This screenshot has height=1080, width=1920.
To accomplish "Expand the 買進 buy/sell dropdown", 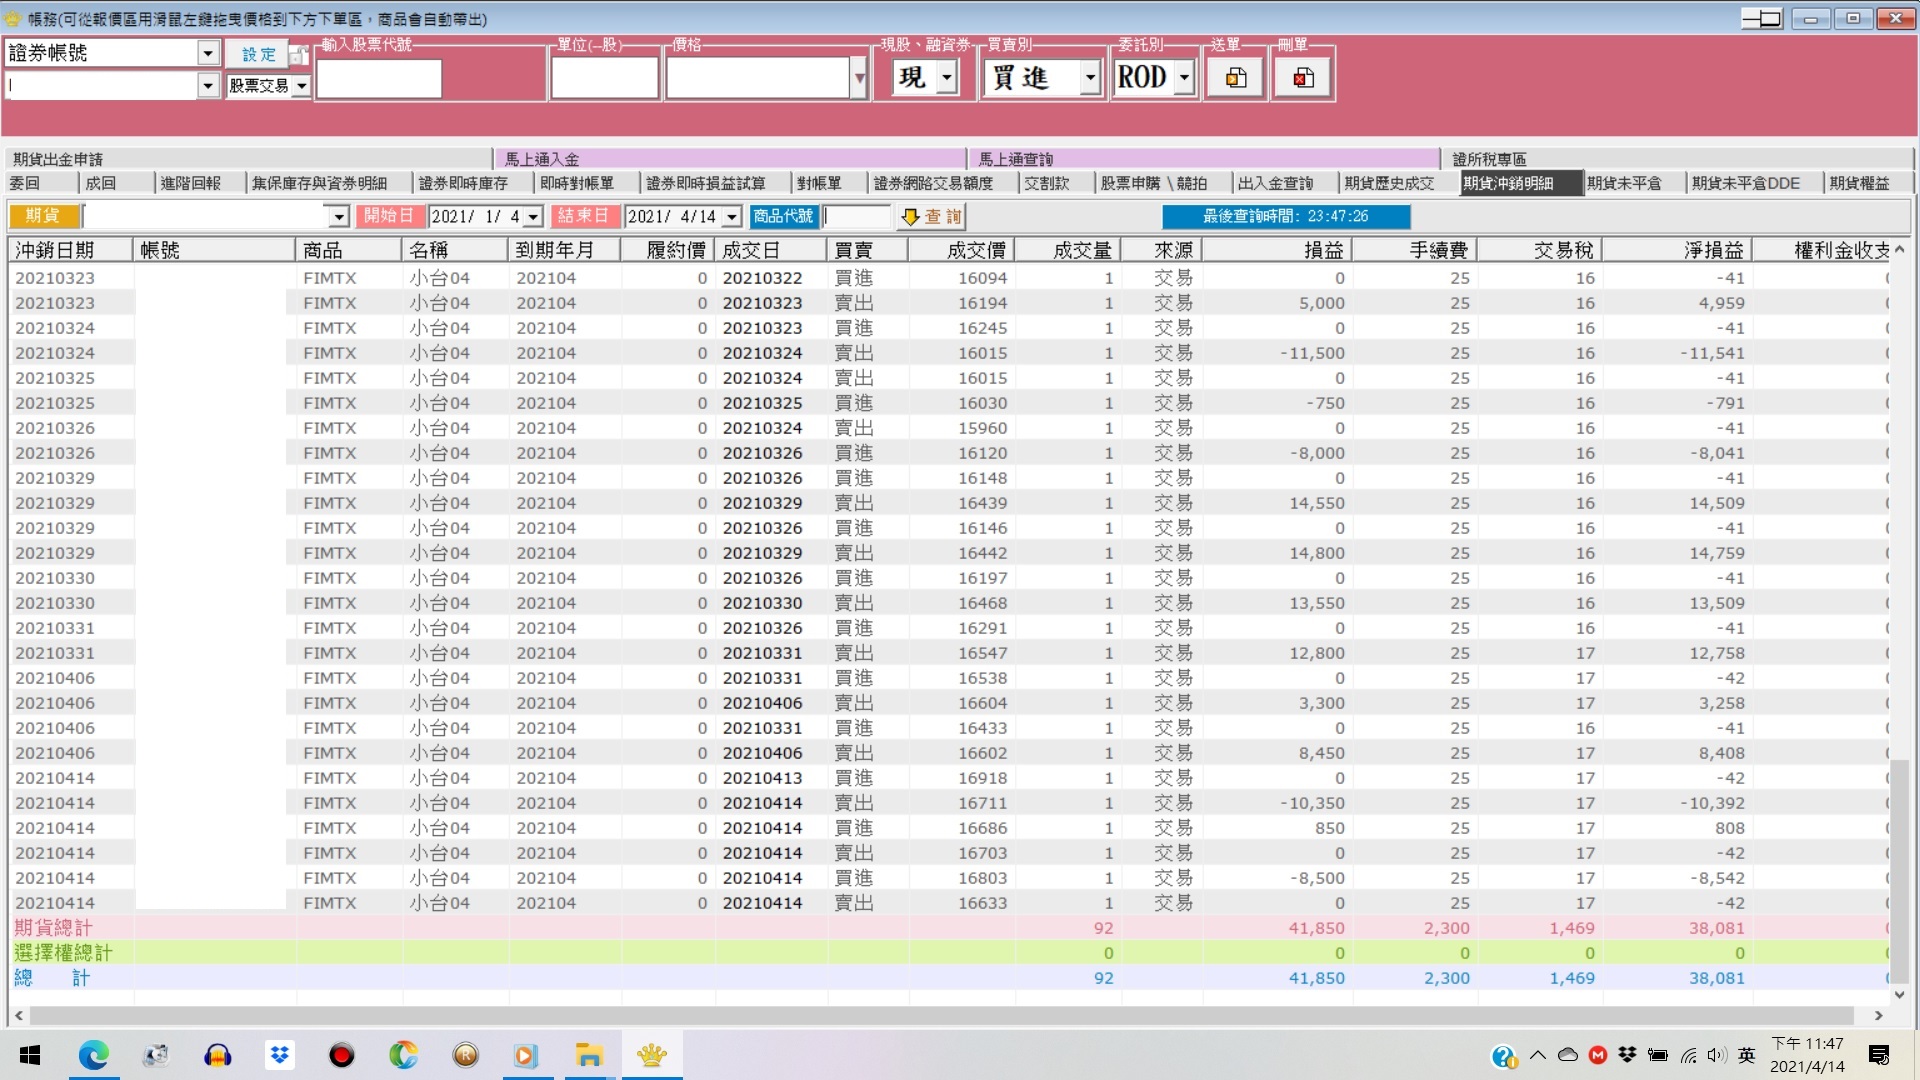I will point(1090,77).
